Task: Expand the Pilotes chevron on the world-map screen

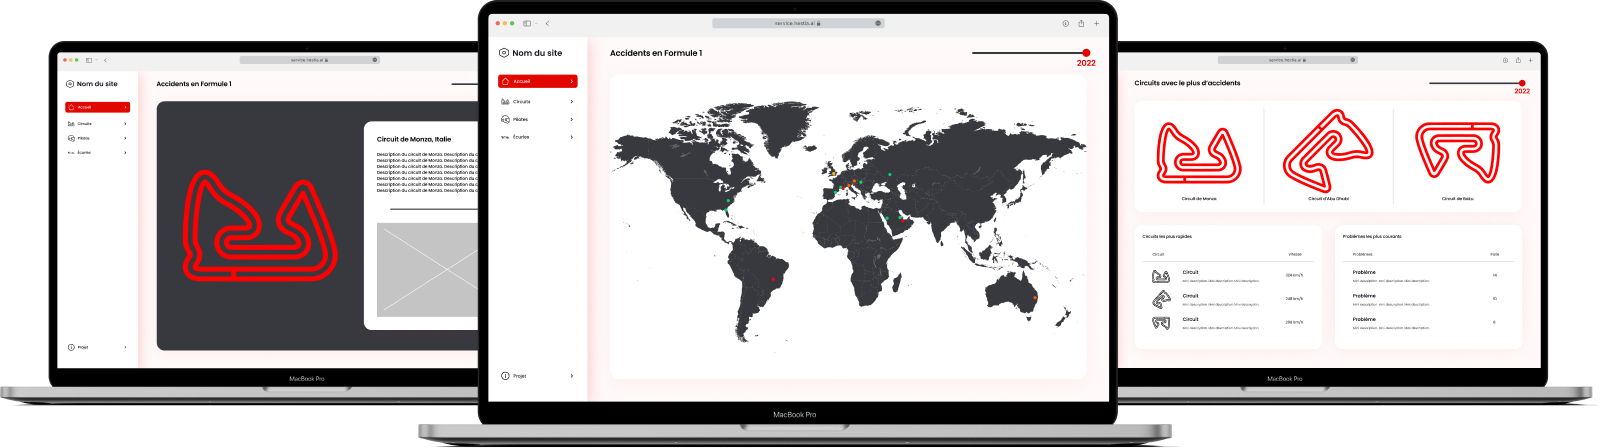Action: coord(572,119)
